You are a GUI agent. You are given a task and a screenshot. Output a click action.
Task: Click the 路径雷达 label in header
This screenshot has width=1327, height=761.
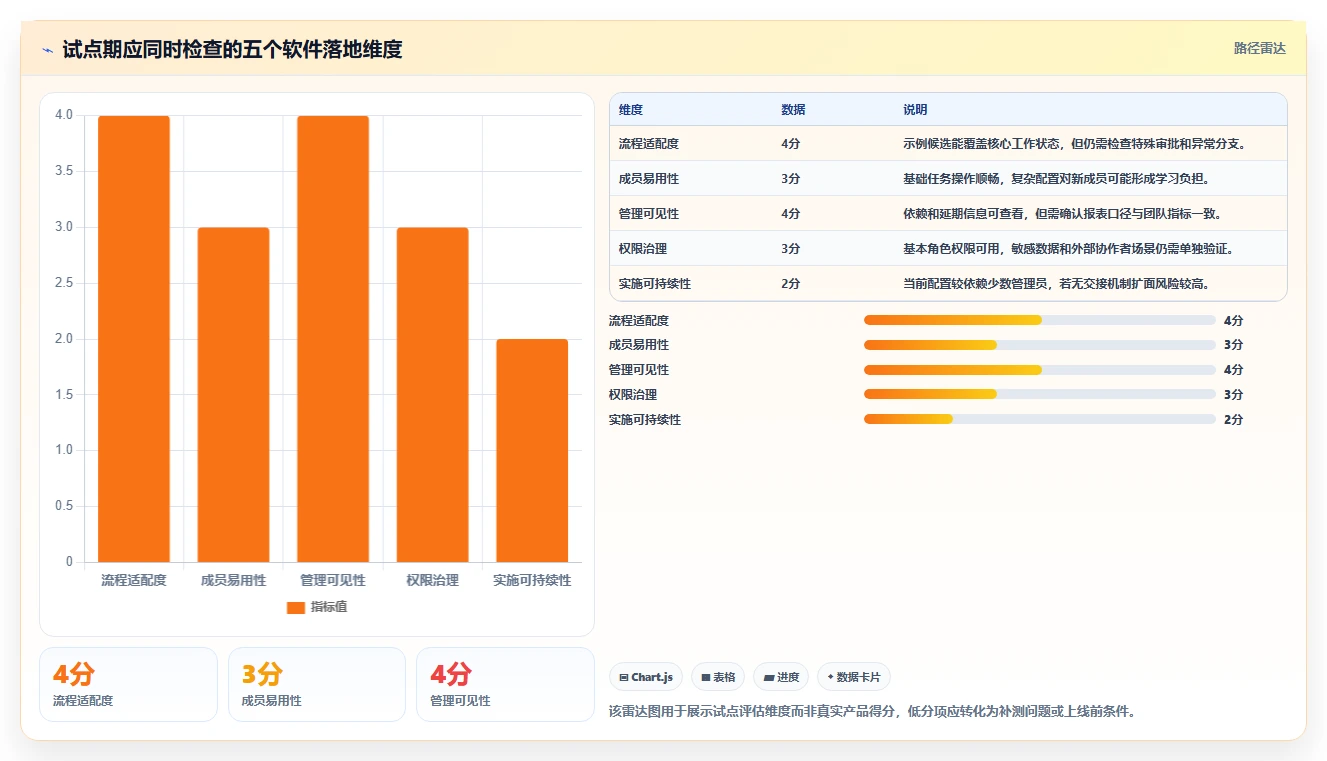[x=1259, y=48]
